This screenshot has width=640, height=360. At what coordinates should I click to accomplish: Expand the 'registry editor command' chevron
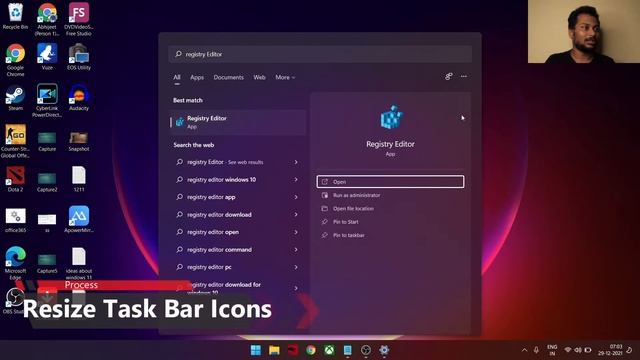pyautogui.click(x=296, y=250)
